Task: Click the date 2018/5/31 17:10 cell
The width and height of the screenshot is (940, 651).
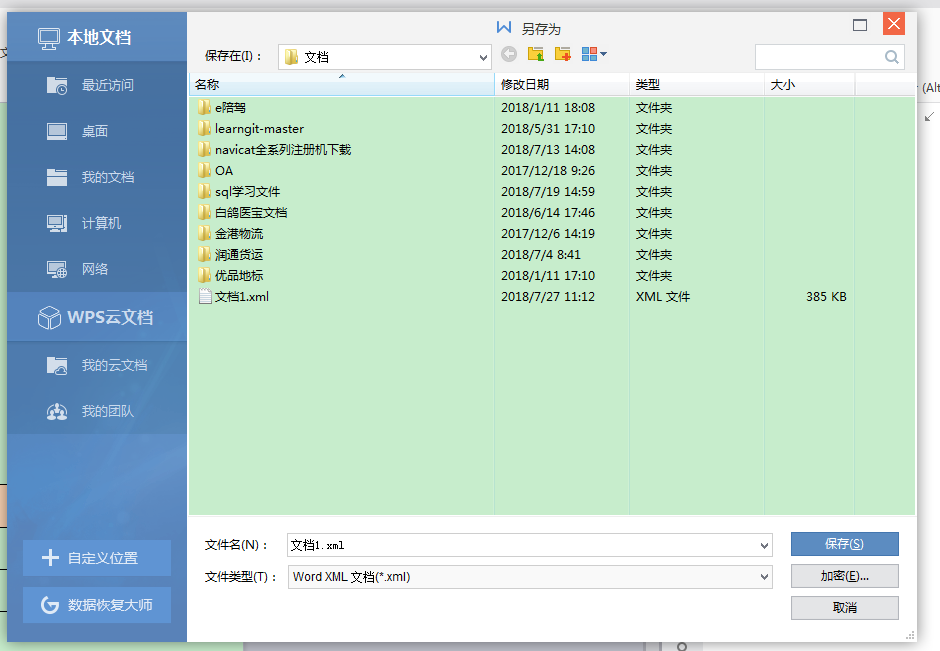Action: [548, 129]
